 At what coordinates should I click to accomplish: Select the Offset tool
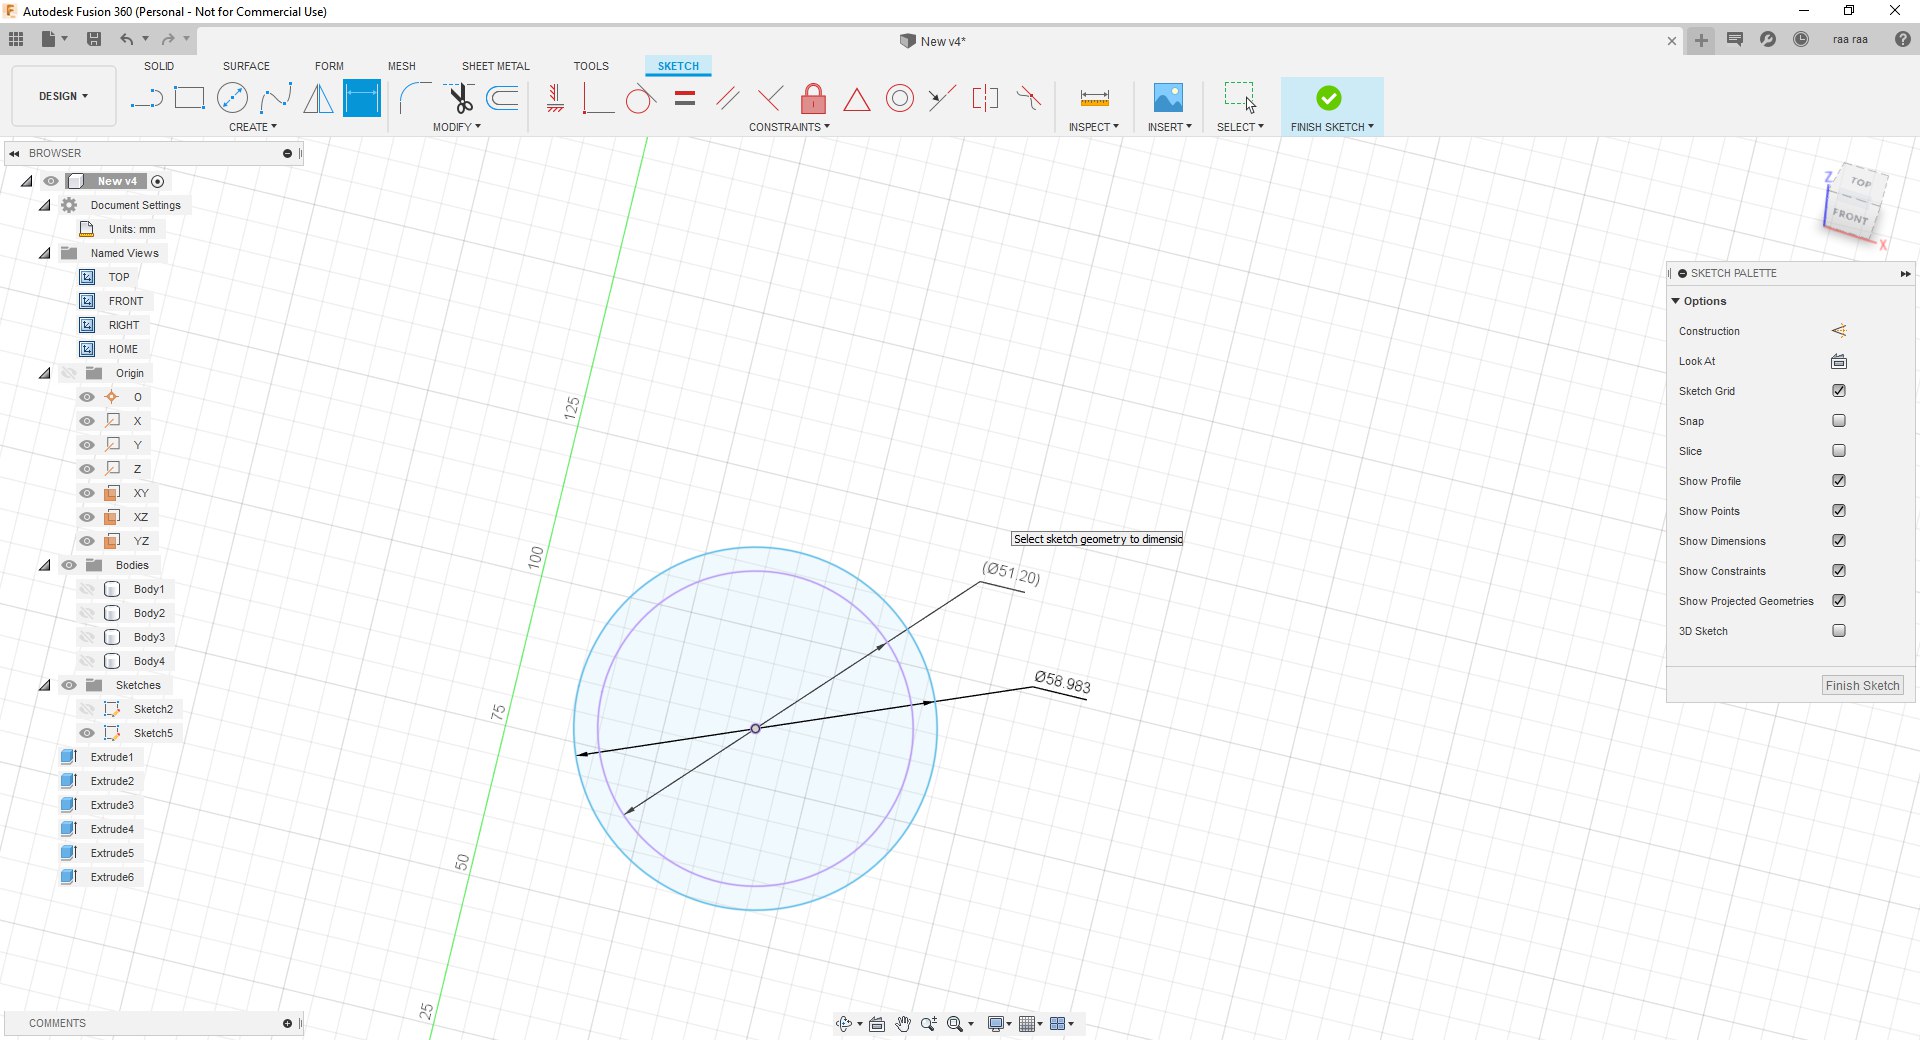tap(502, 98)
